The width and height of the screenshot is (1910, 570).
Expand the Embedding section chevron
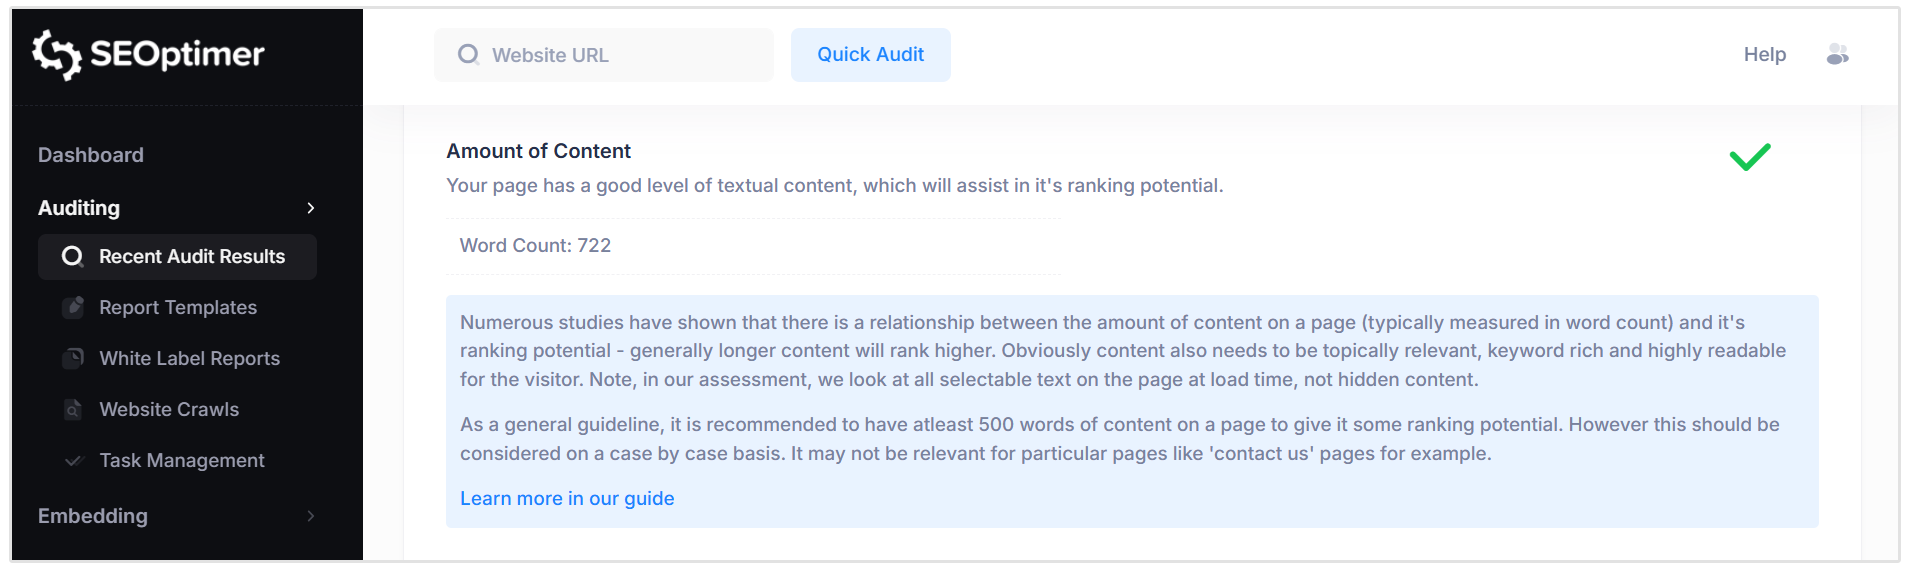pos(311,516)
